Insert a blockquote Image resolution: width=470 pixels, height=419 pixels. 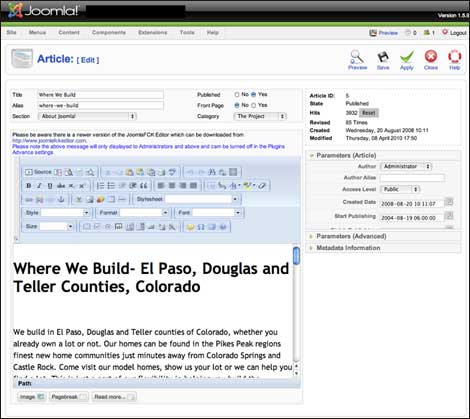[144, 186]
